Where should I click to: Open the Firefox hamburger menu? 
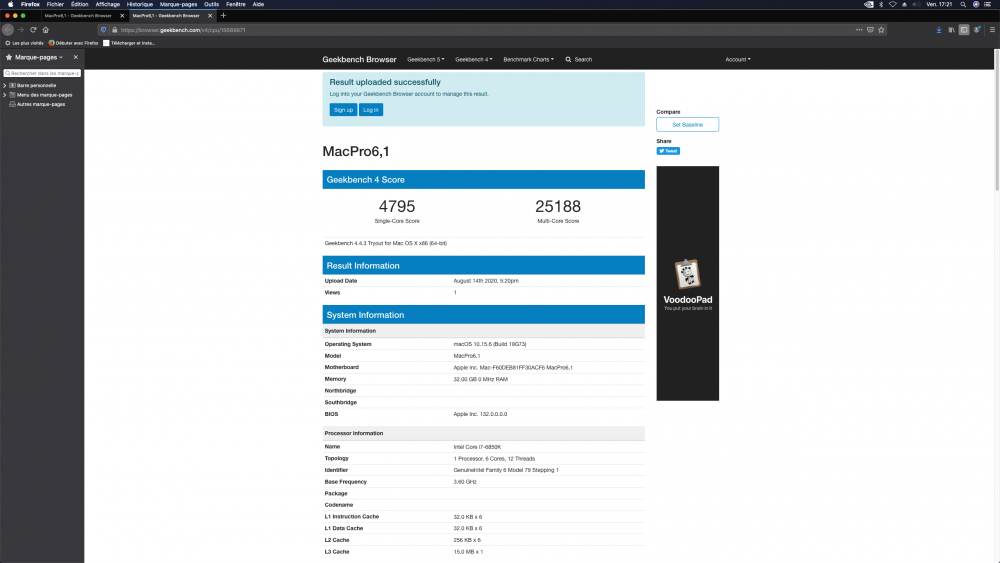click(x=992, y=30)
